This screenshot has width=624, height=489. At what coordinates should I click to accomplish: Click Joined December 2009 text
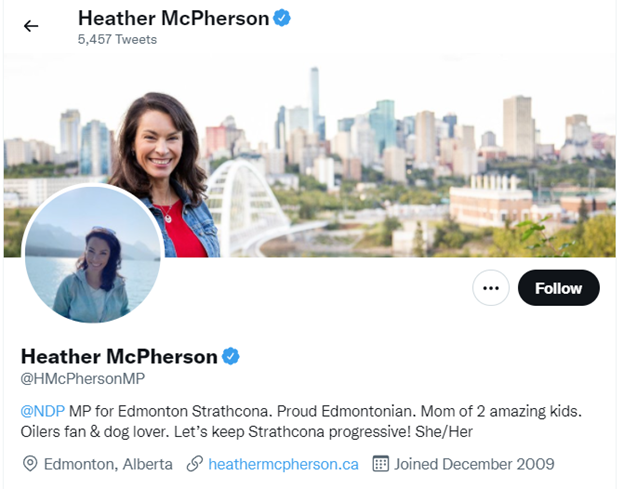tap(474, 464)
